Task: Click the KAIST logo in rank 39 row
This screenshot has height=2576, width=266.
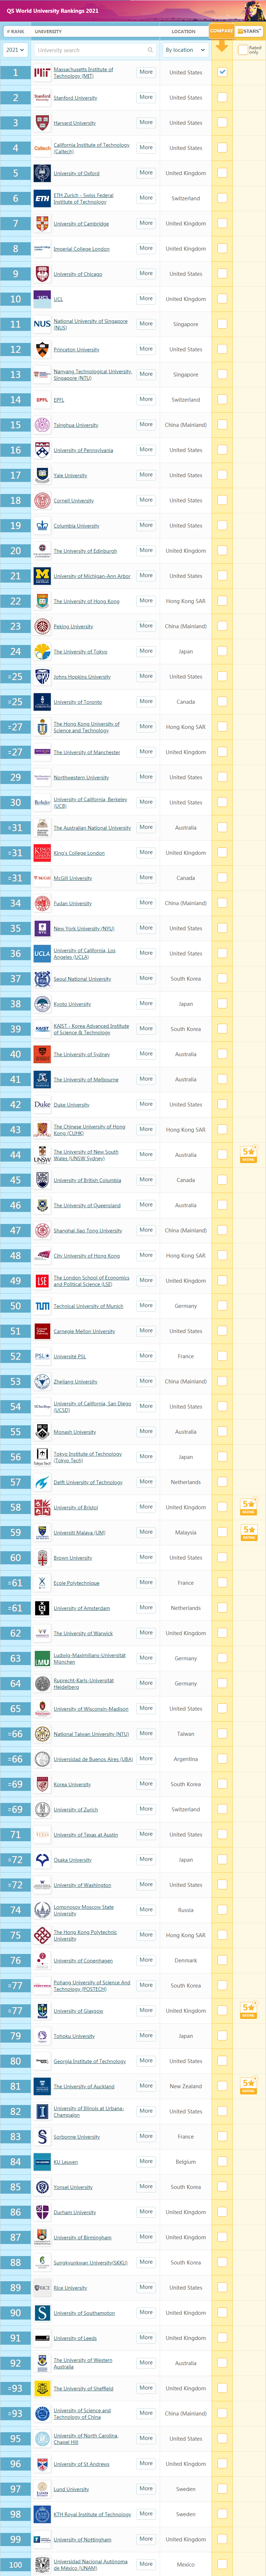Action: pyautogui.click(x=42, y=1029)
